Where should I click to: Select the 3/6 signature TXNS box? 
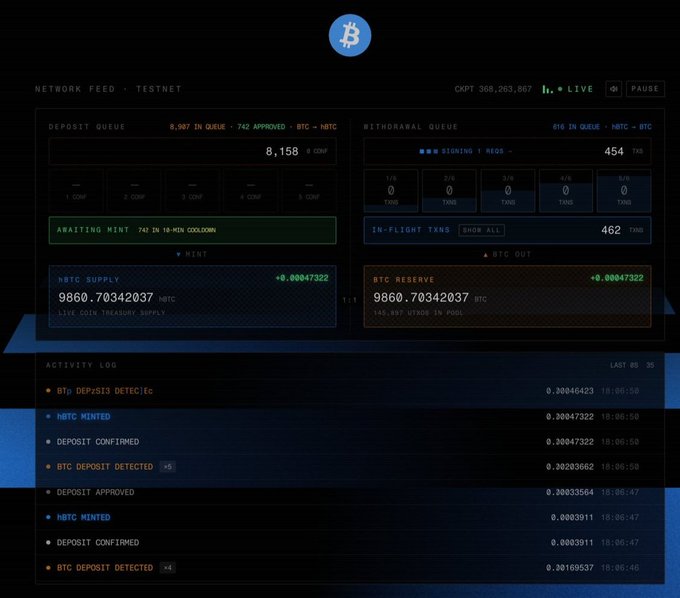tap(508, 191)
